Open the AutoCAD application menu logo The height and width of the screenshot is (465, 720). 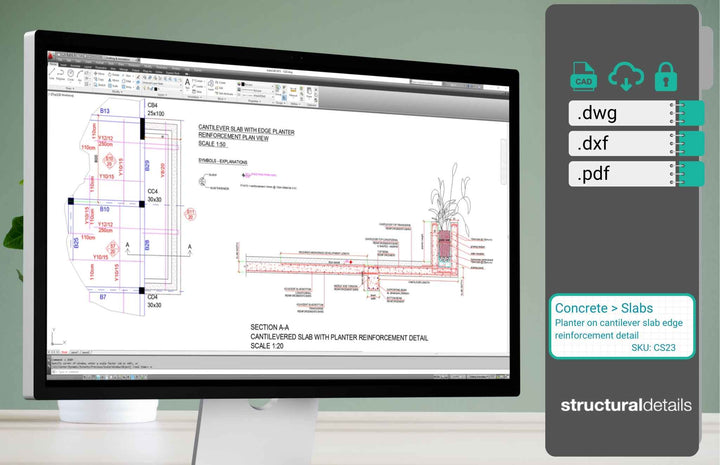51,56
